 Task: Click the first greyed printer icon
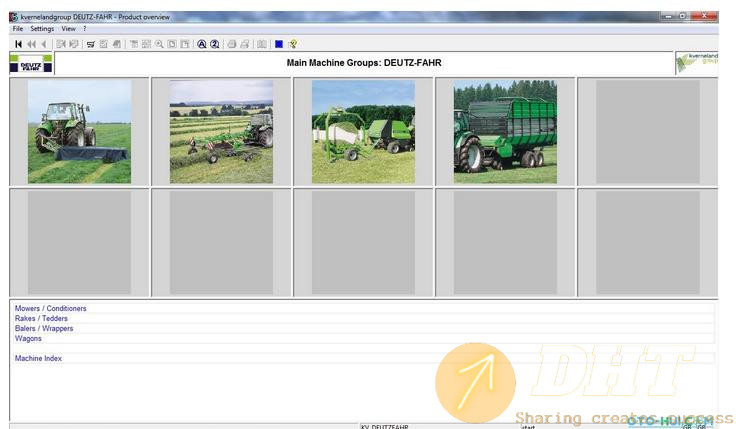(x=232, y=44)
